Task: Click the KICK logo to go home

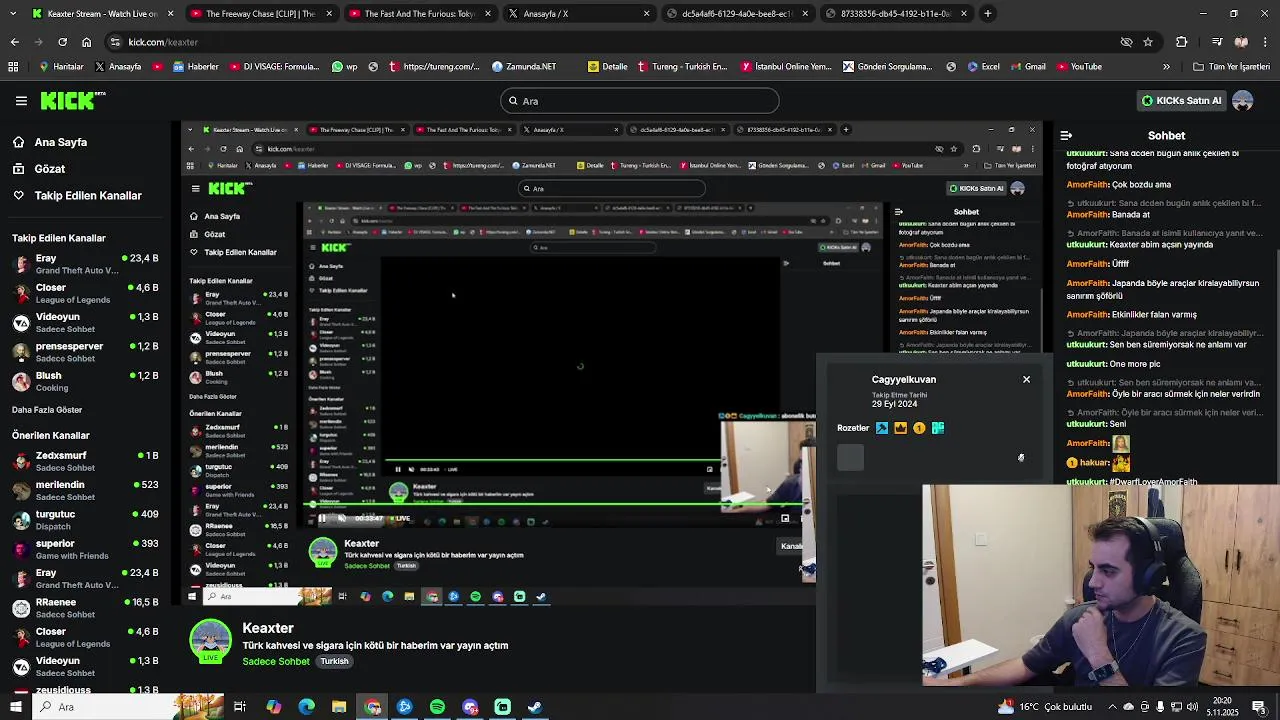Action: click(72, 100)
